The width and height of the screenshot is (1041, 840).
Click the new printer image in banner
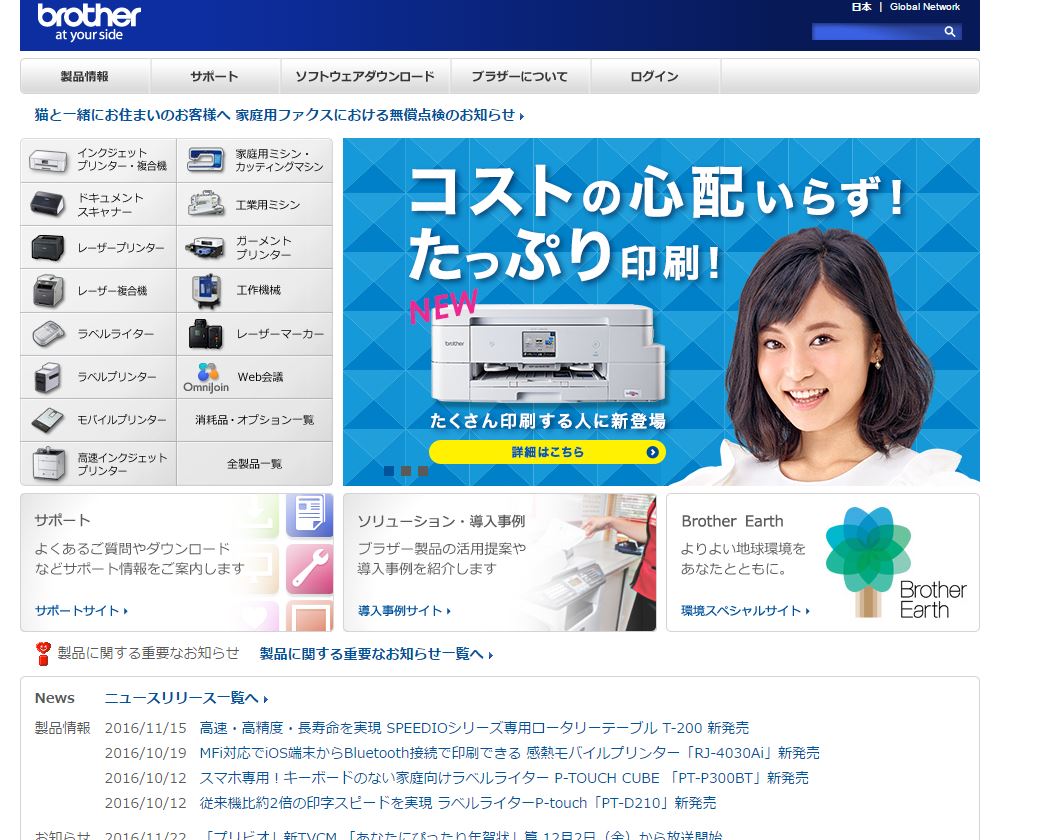(548, 353)
